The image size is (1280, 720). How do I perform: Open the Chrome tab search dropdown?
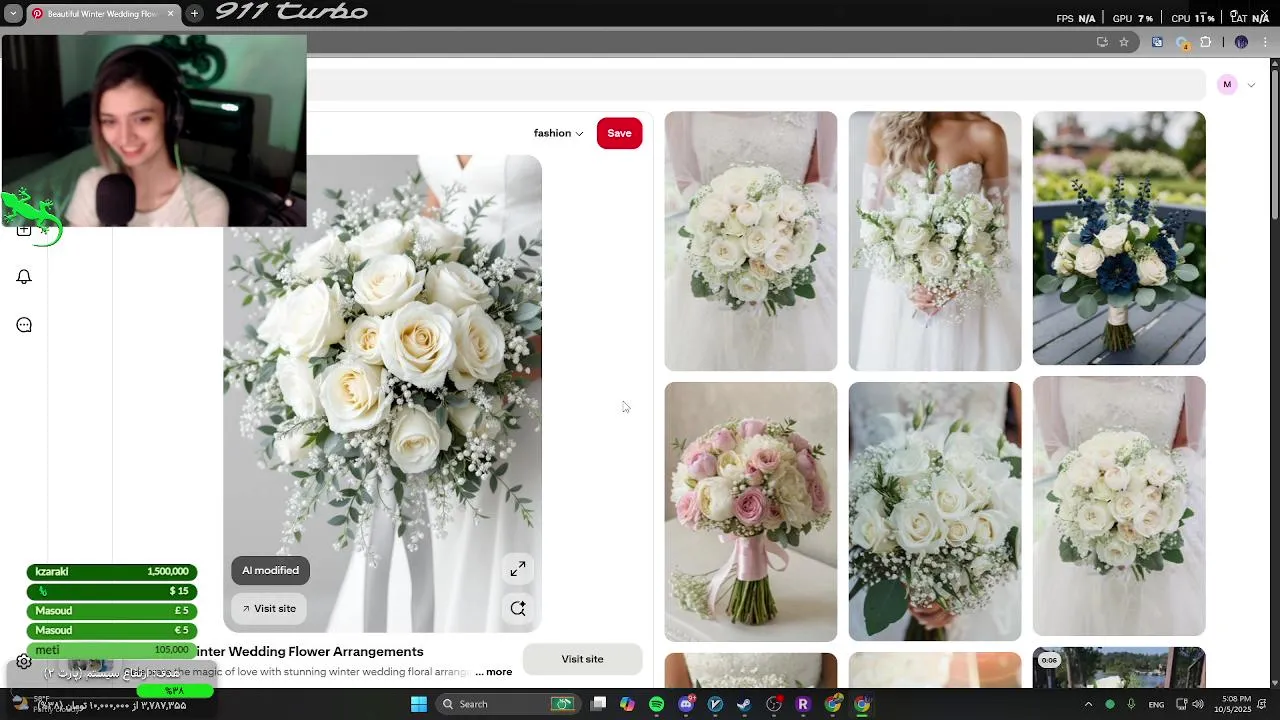13,13
